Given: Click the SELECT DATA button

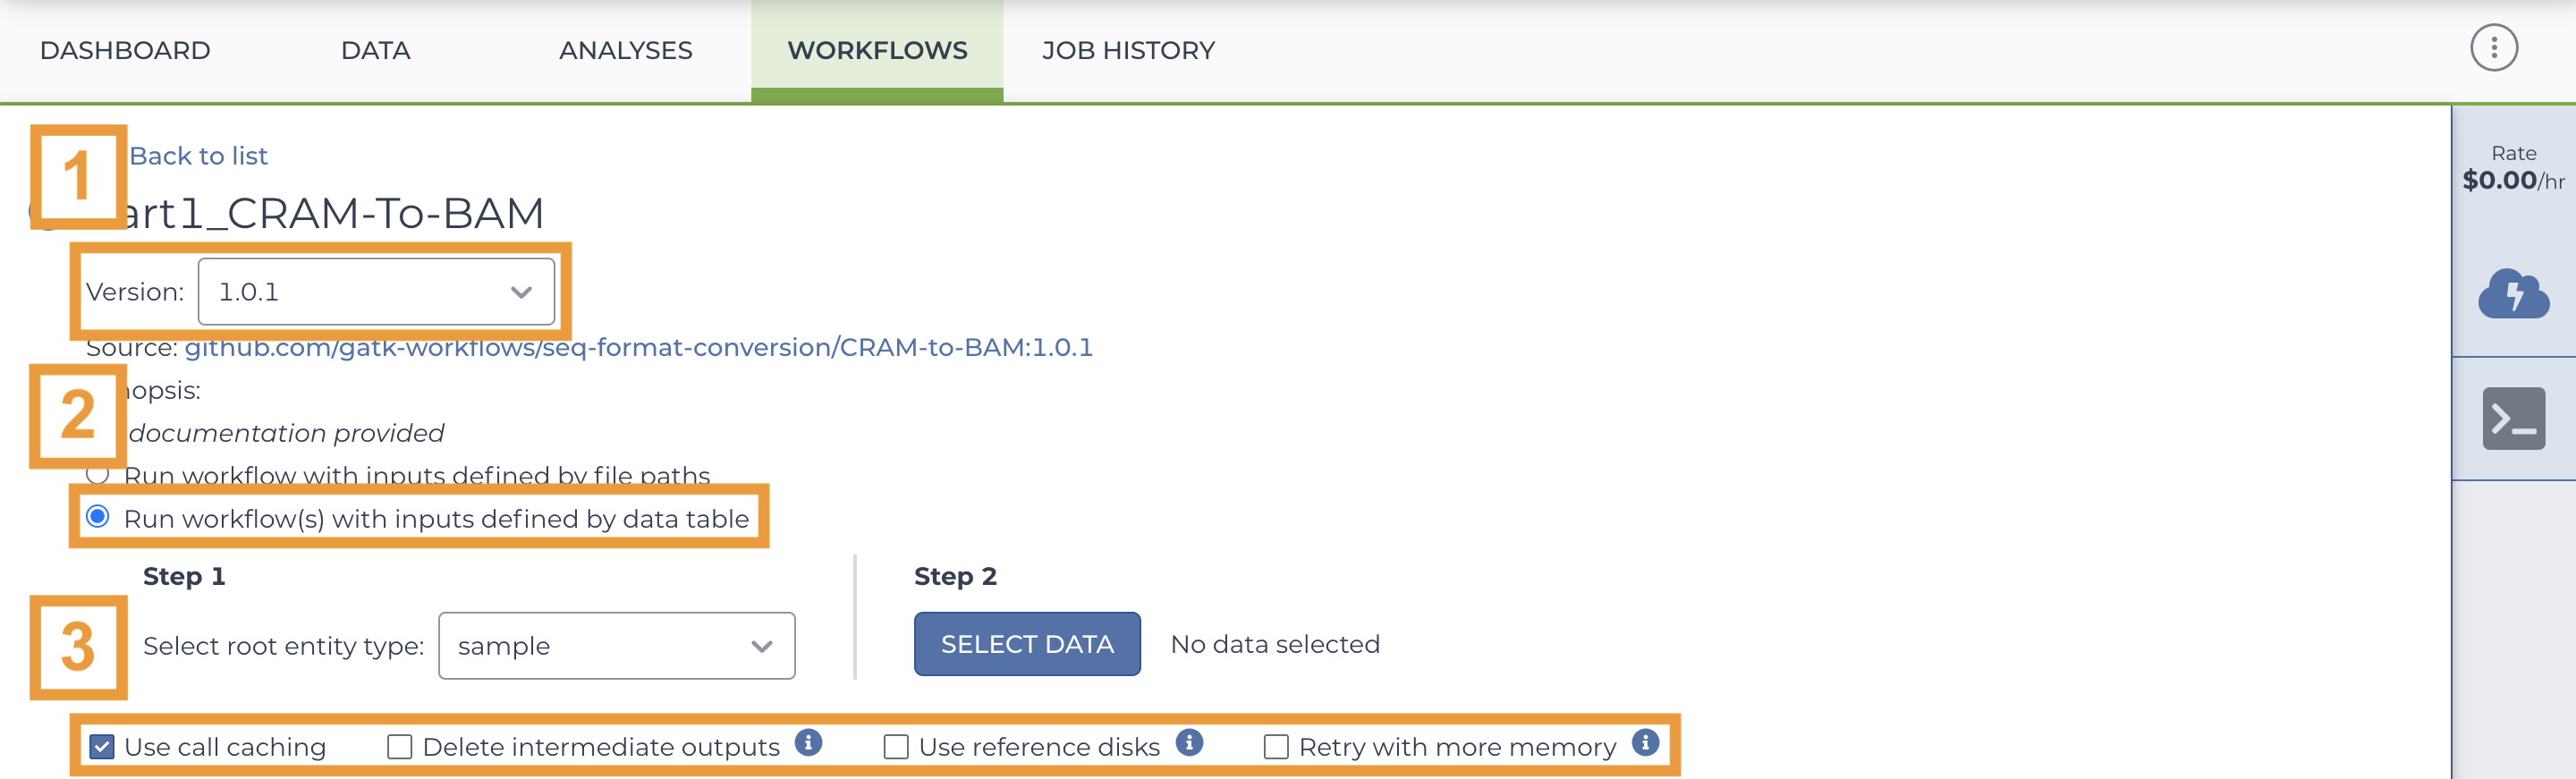Looking at the screenshot, I should 1027,644.
